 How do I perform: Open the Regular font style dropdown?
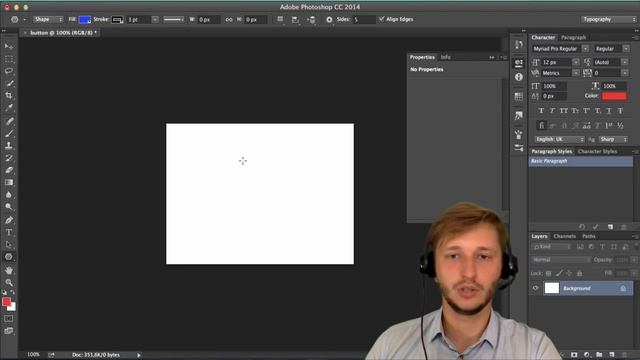coord(626,49)
